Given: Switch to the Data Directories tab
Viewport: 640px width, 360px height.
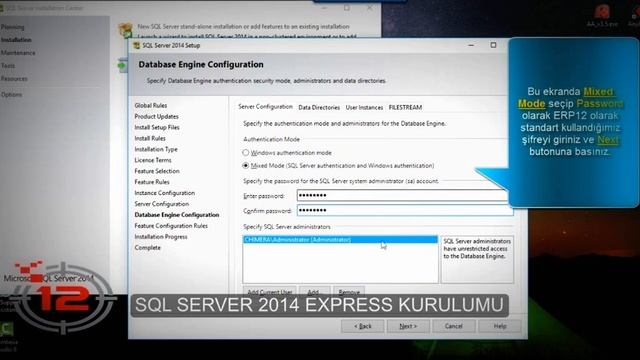Looking at the screenshot, I should click(x=319, y=107).
